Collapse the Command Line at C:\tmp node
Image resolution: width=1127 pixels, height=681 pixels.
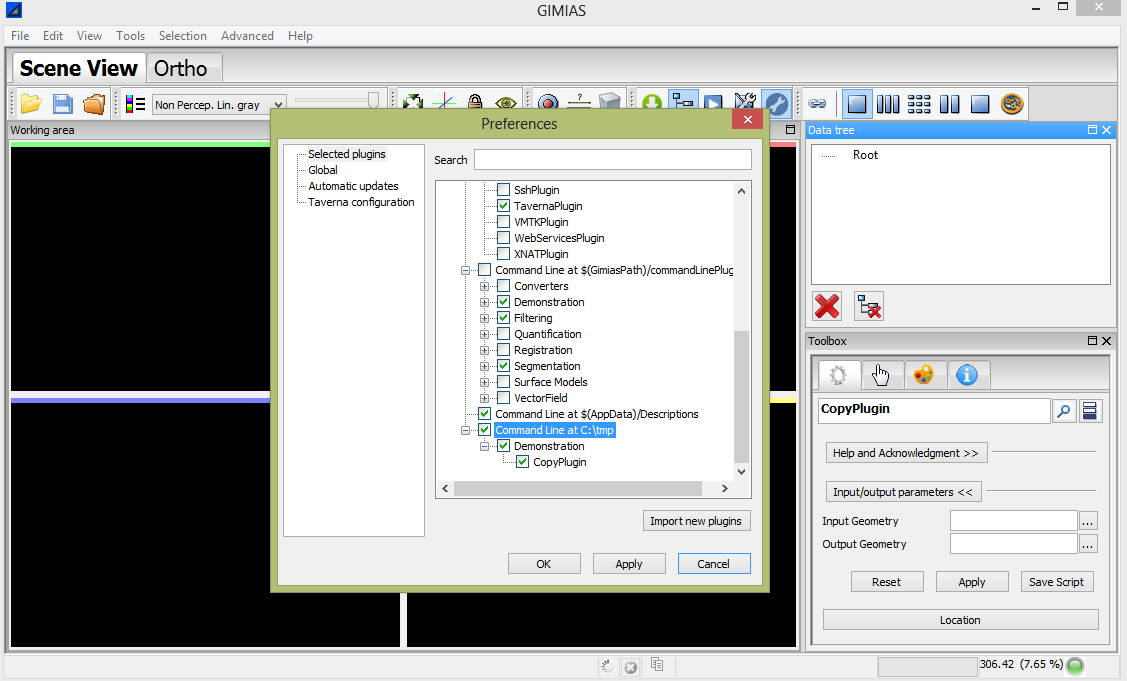pyautogui.click(x=465, y=430)
